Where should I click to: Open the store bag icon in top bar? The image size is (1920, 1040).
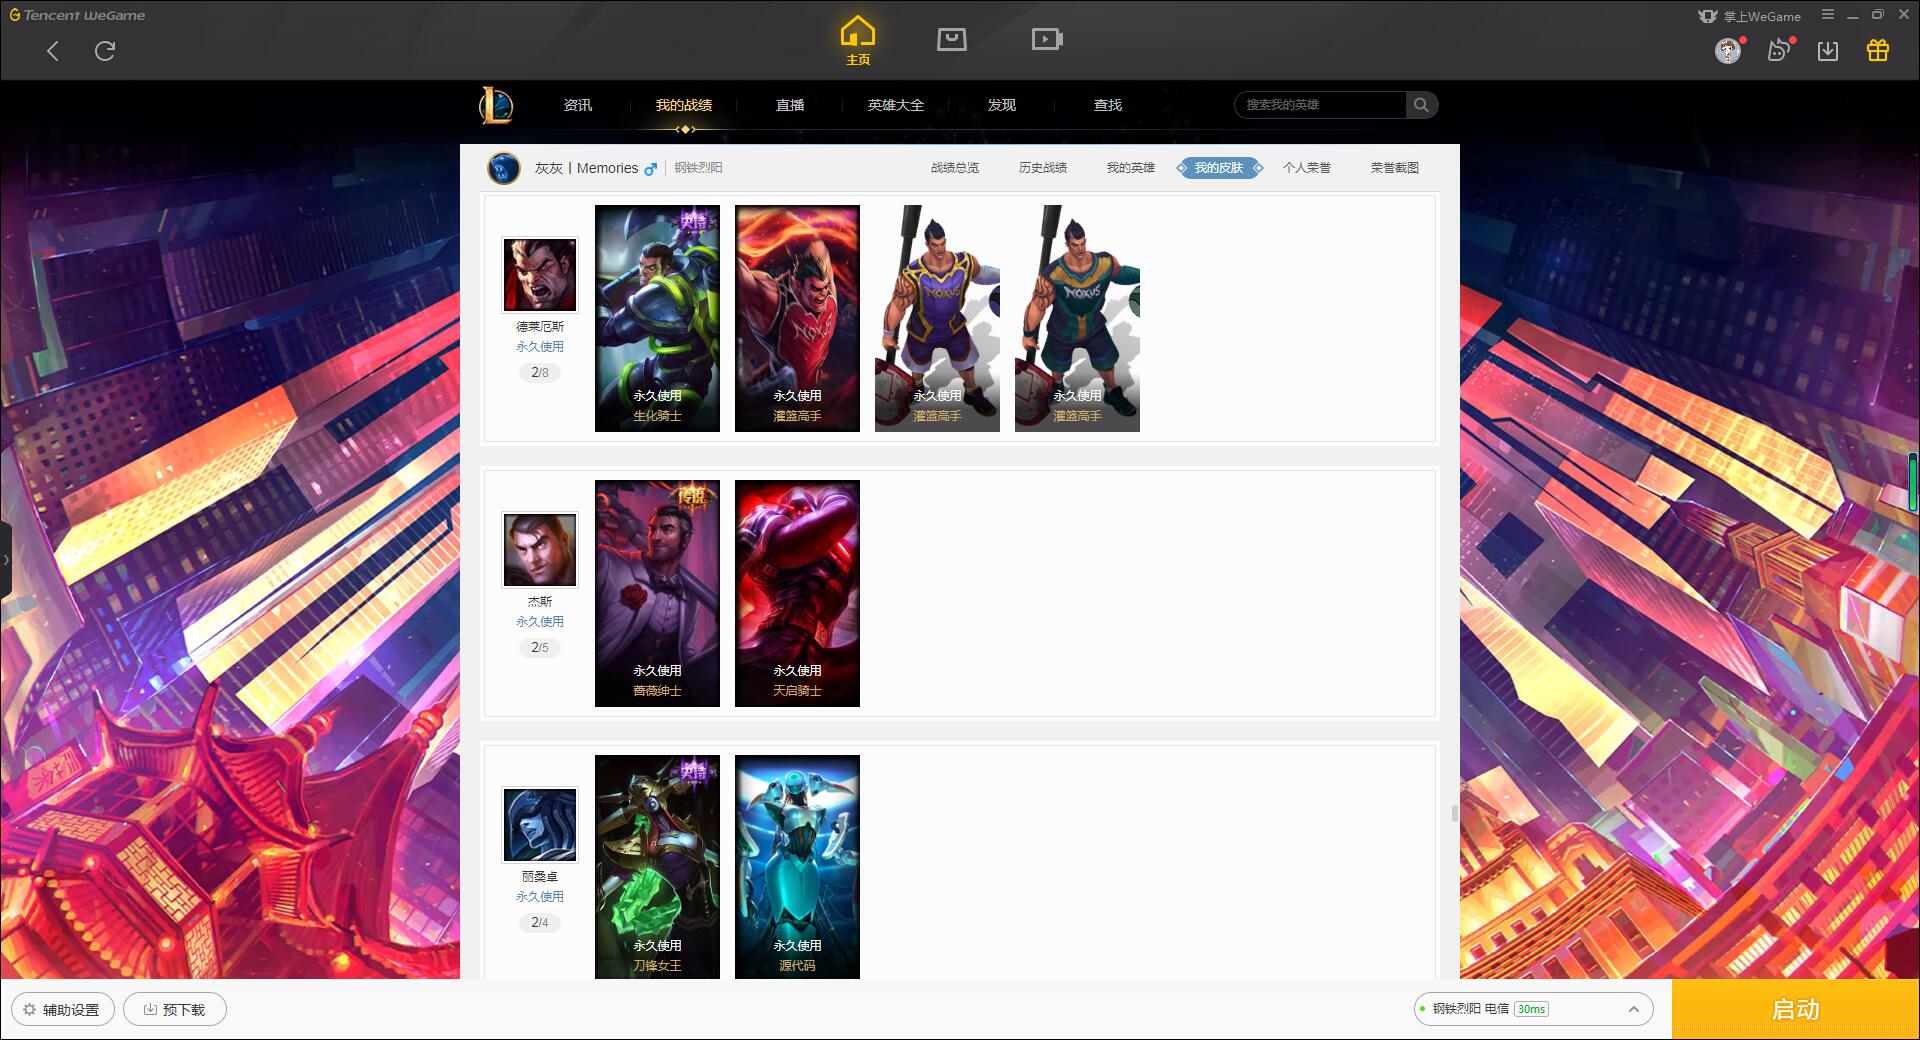tap(951, 39)
